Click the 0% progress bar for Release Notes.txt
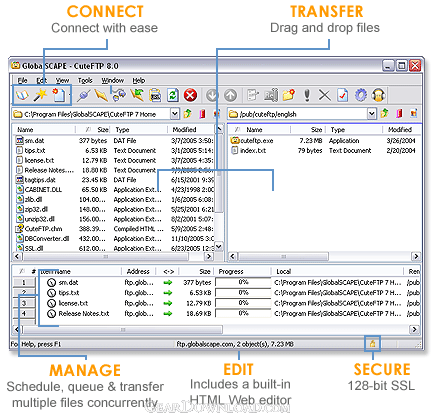 point(243,313)
